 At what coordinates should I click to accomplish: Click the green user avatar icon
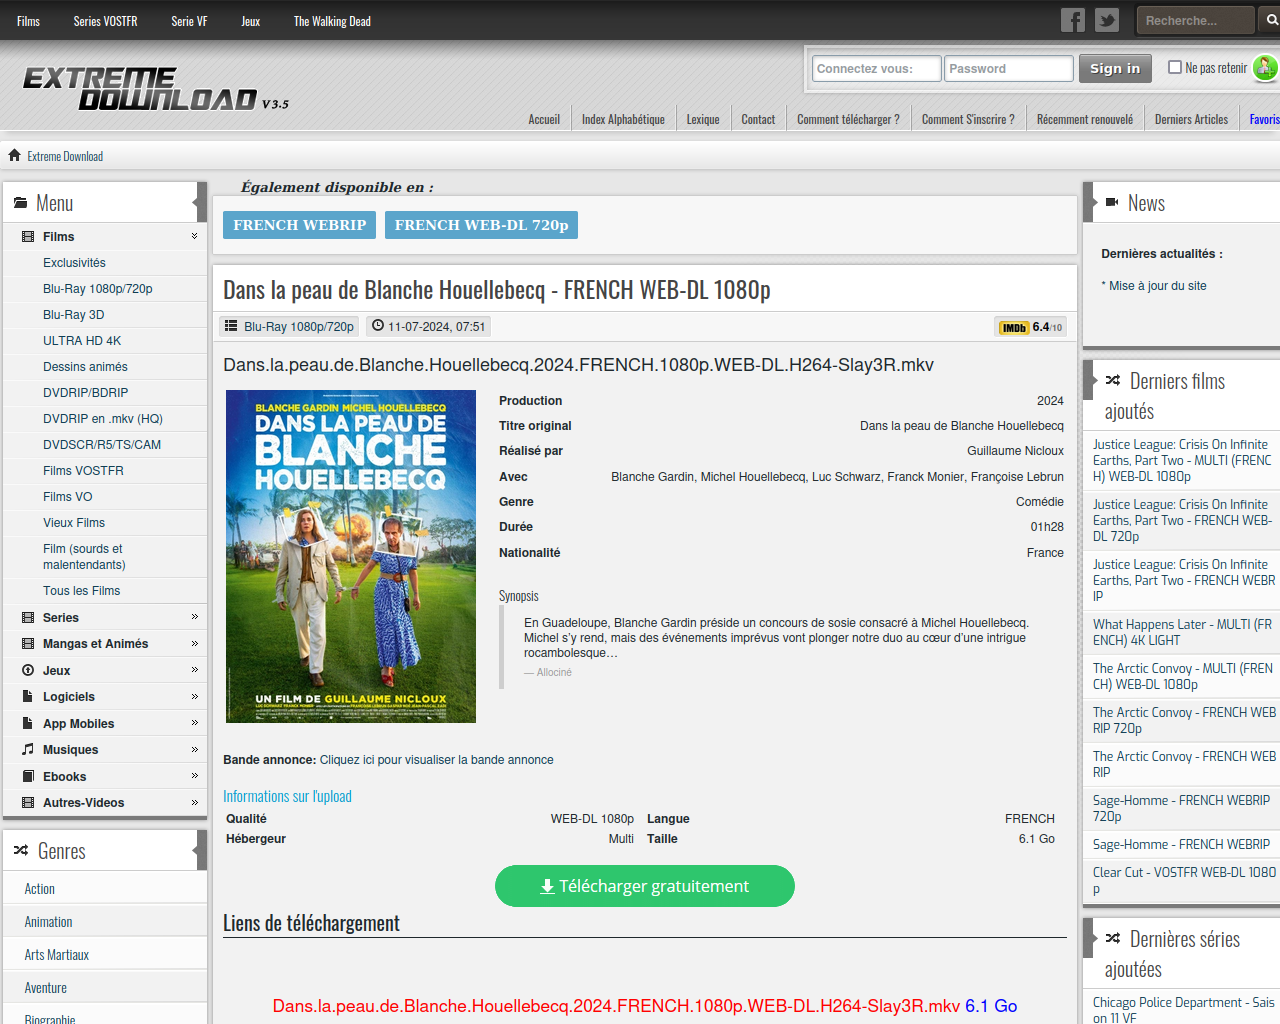pos(1265,67)
